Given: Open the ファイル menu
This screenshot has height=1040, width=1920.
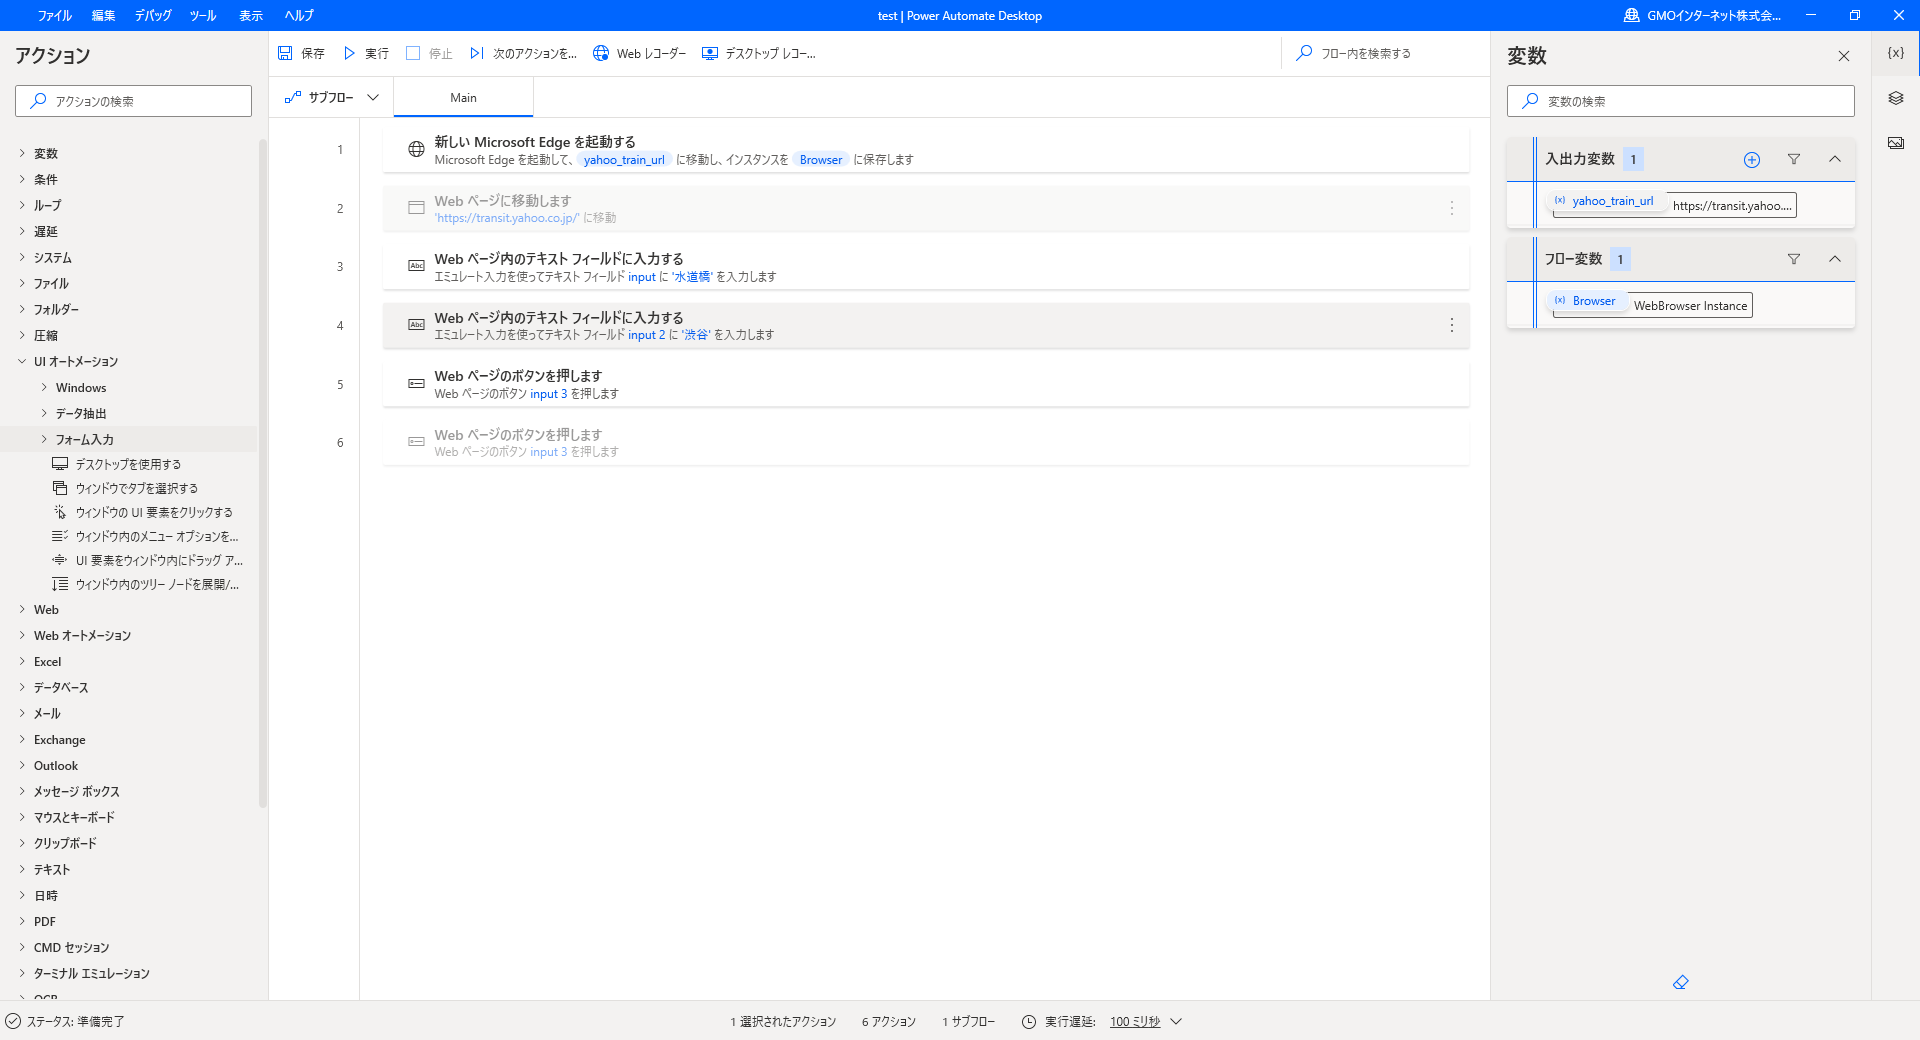Looking at the screenshot, I should click(54, 15).
